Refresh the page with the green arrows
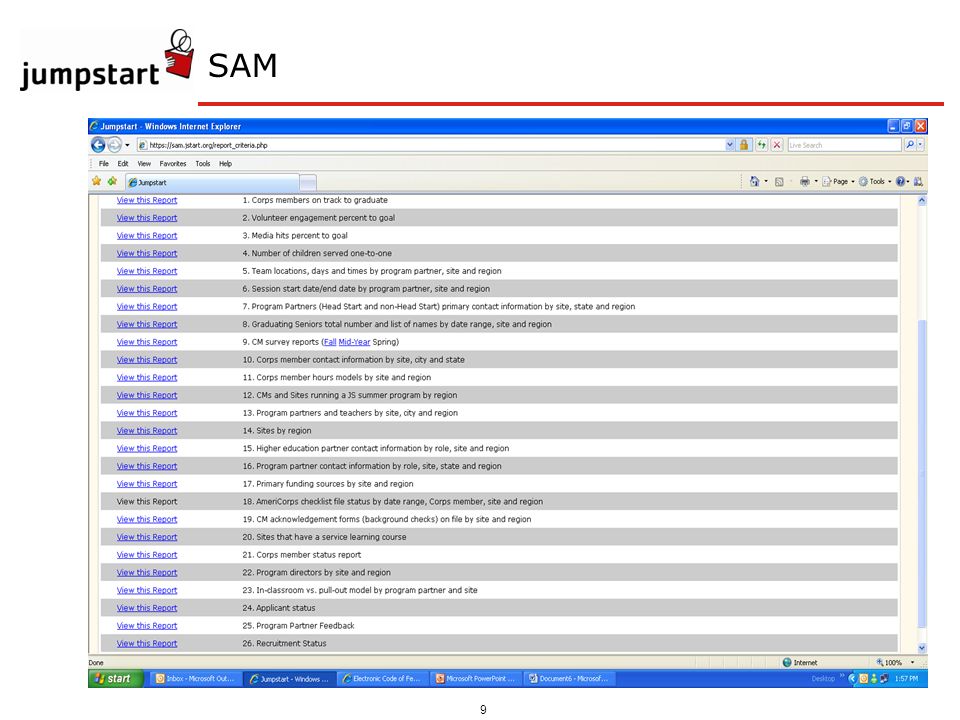Screen dimensions: 960x720 (761, 145)
